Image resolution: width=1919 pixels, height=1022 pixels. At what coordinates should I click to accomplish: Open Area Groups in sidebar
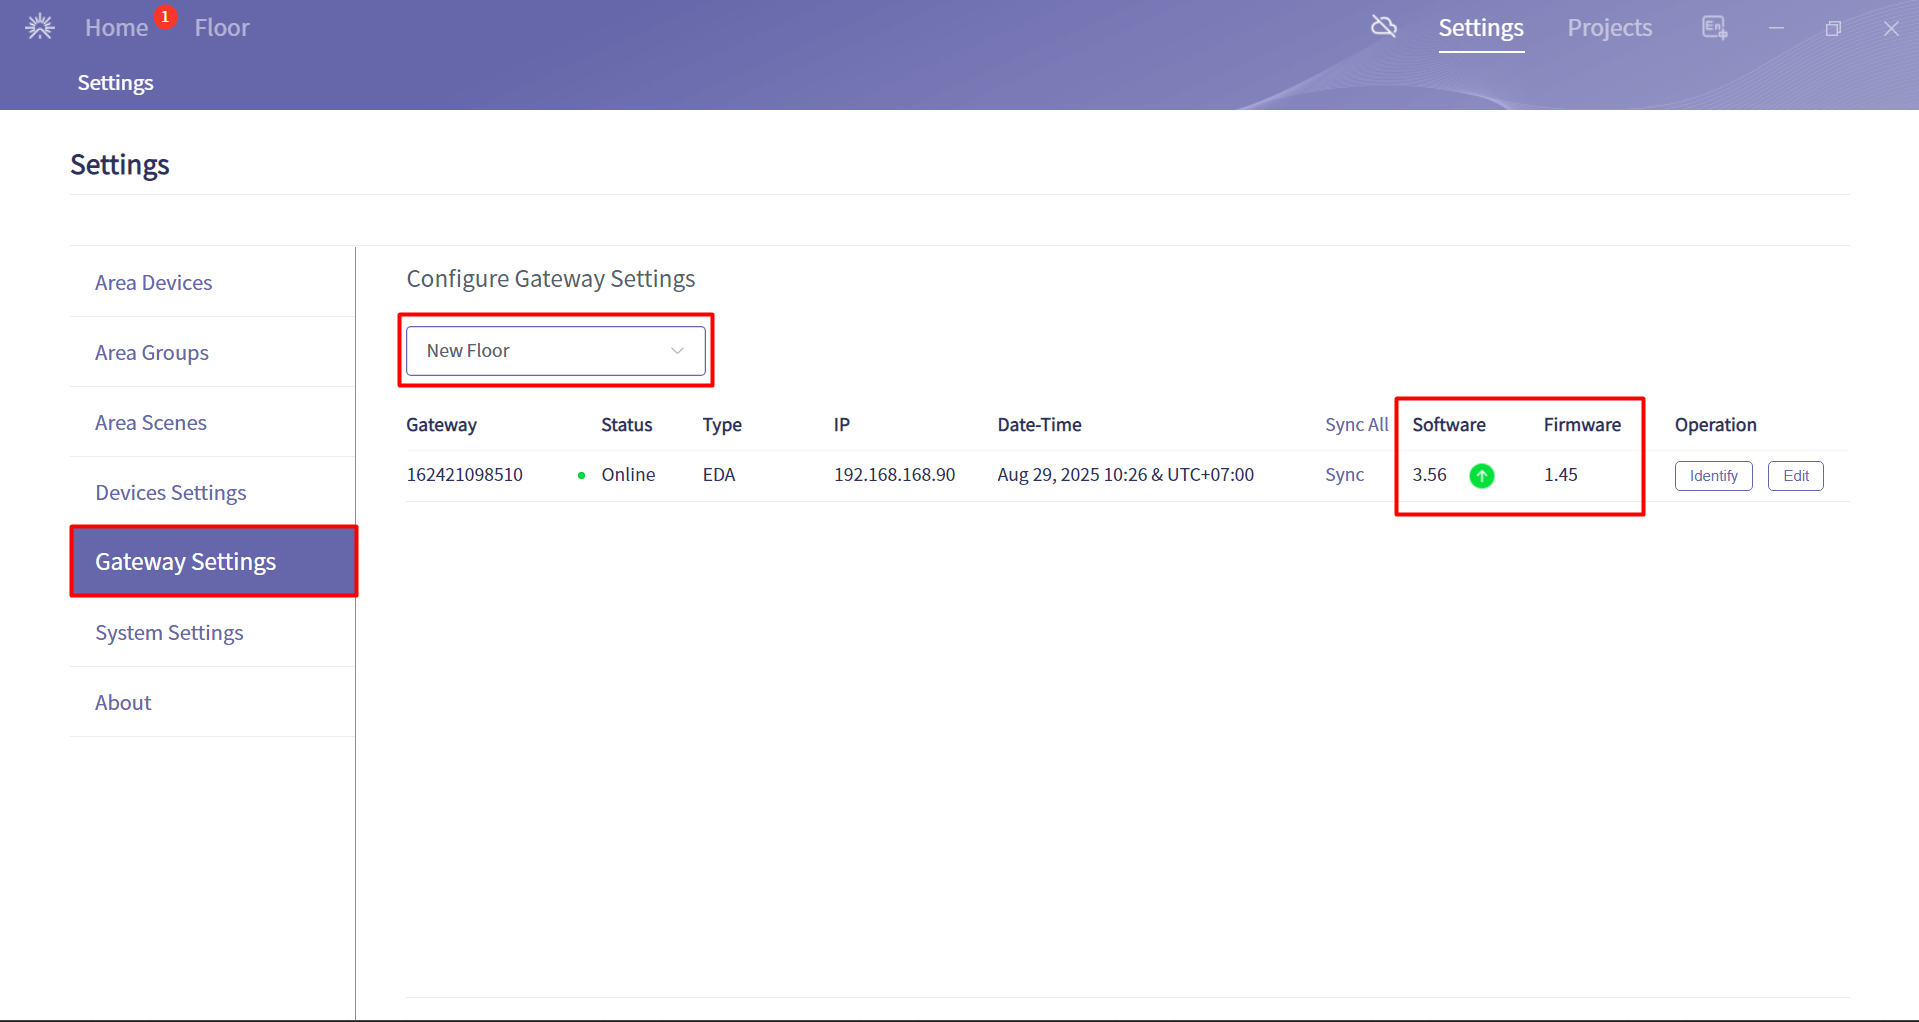152,353
